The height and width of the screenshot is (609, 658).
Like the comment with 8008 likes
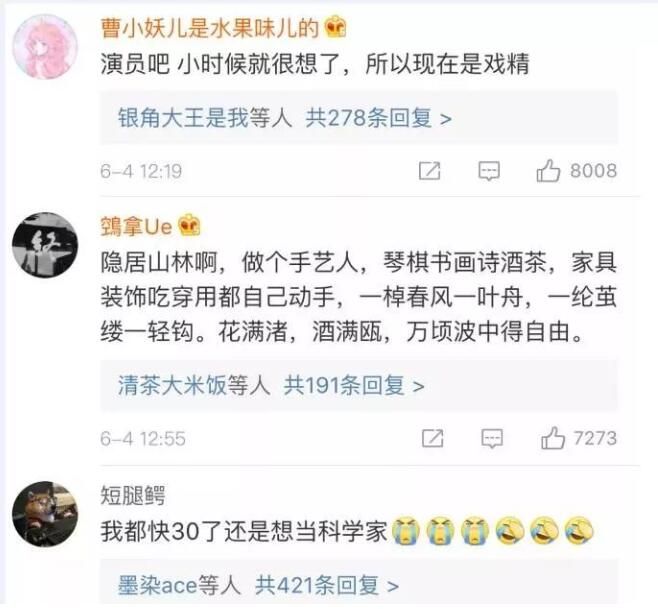pos(548,170)
